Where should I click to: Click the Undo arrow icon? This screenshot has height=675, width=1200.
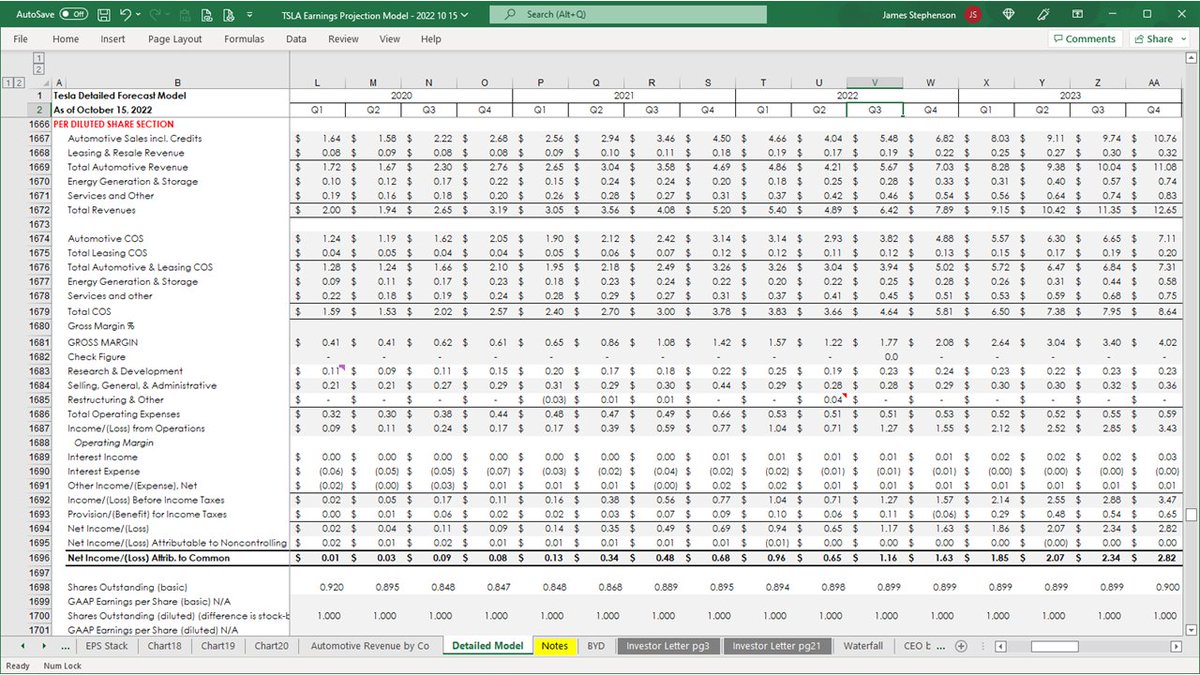pos(125,15)
